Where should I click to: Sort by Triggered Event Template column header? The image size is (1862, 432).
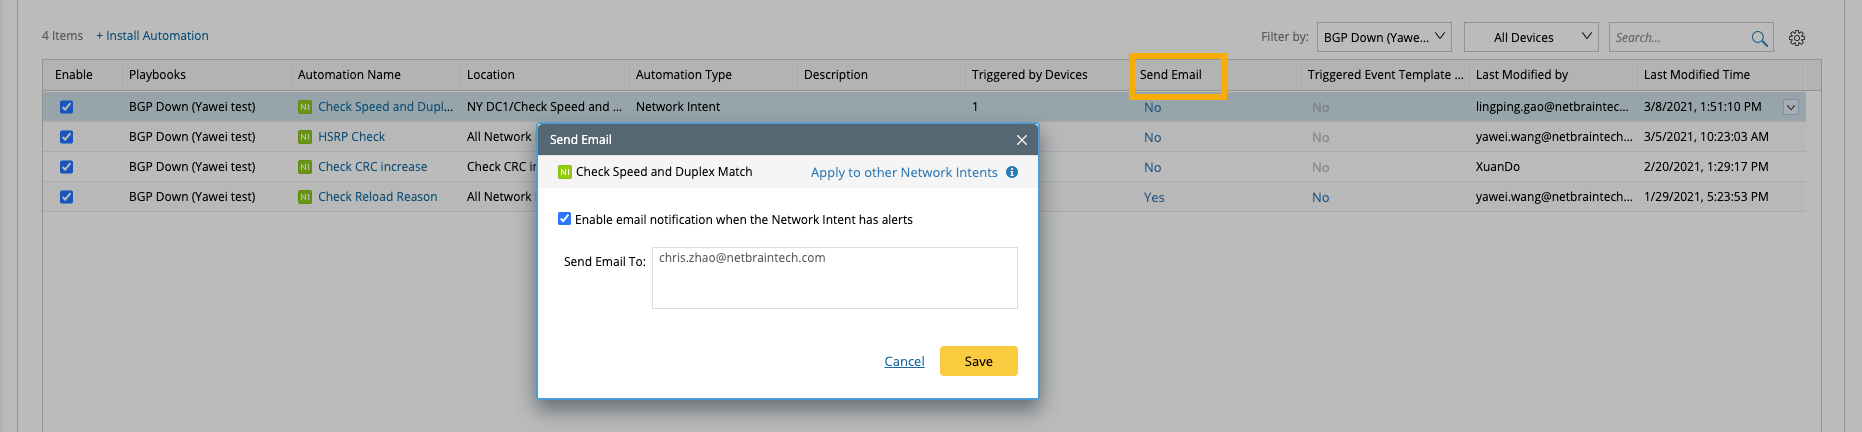tap(1385, 75)
